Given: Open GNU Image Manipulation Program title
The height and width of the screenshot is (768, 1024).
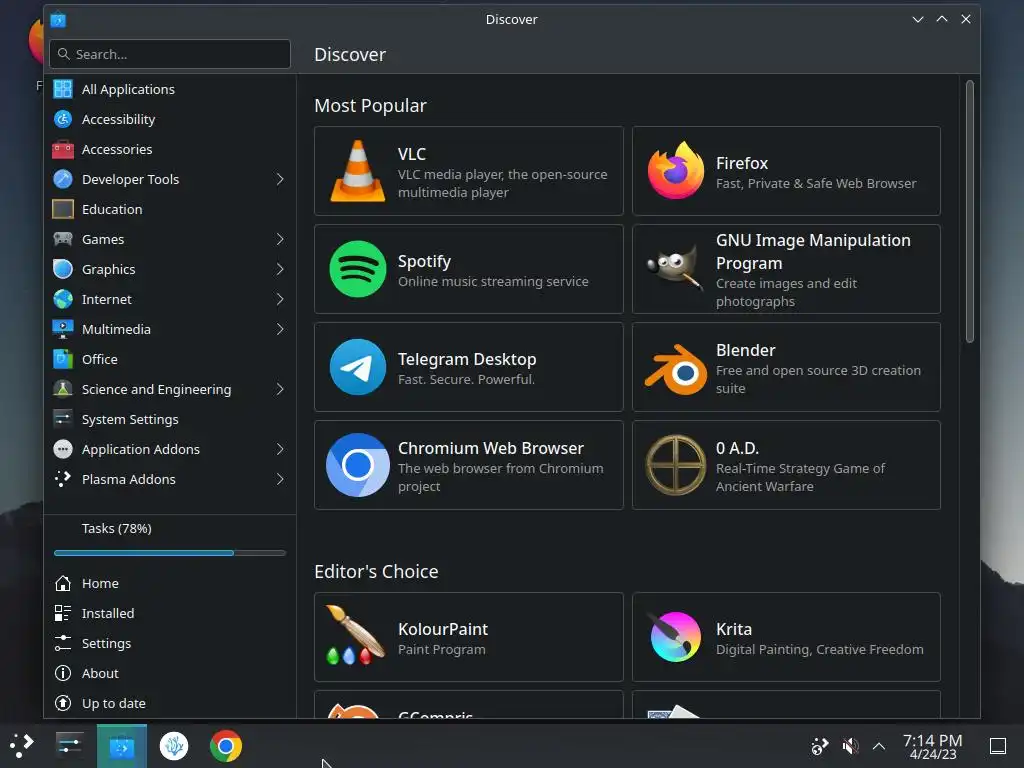Looking at the screenshot, I should (813, 251).
